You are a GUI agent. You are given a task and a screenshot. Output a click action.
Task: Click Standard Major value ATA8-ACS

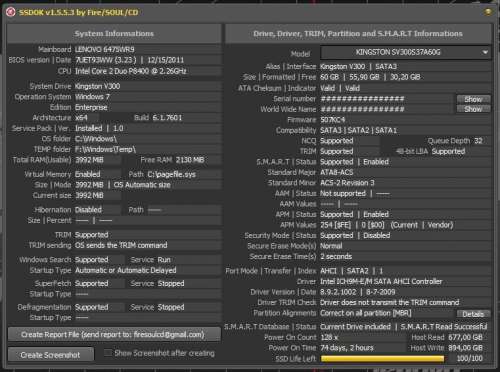click(x=337, y=172)
